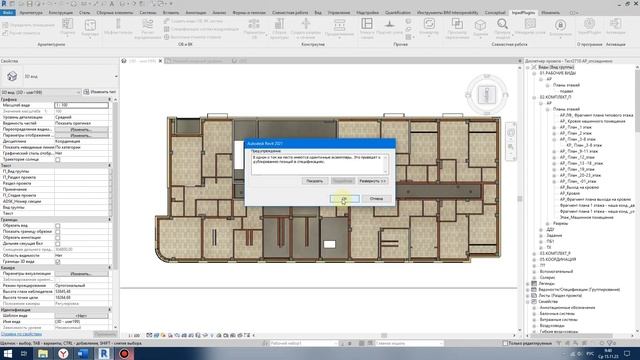Viewport: 640px width, 360px height.
Task: Toggle Дальняя секущая Вкл checkbox
Action: (58, 244)
